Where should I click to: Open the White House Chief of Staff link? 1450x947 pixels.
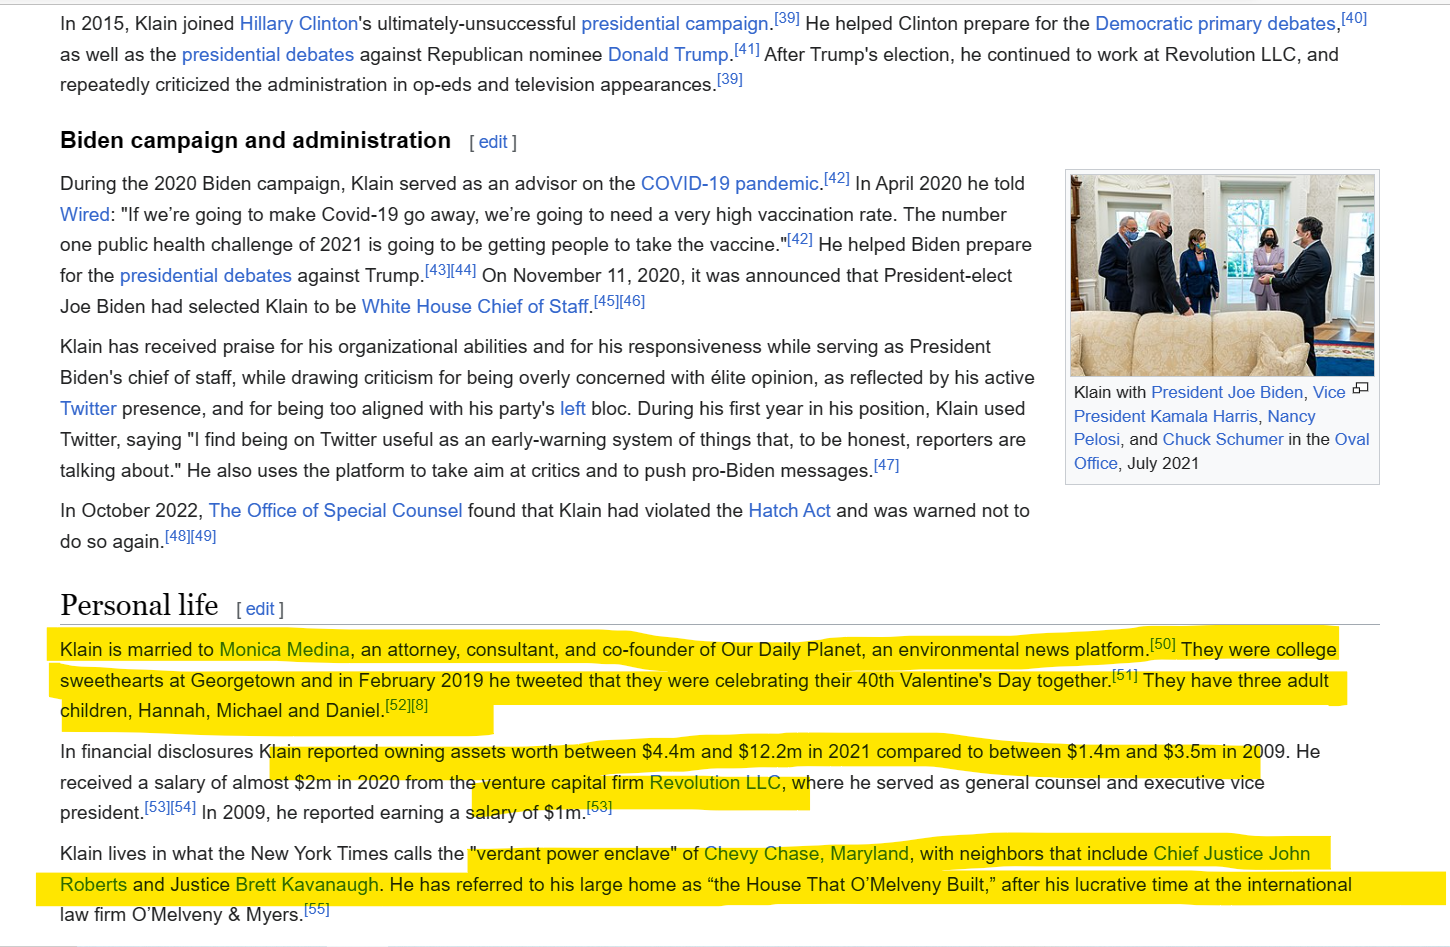[475, 306]
